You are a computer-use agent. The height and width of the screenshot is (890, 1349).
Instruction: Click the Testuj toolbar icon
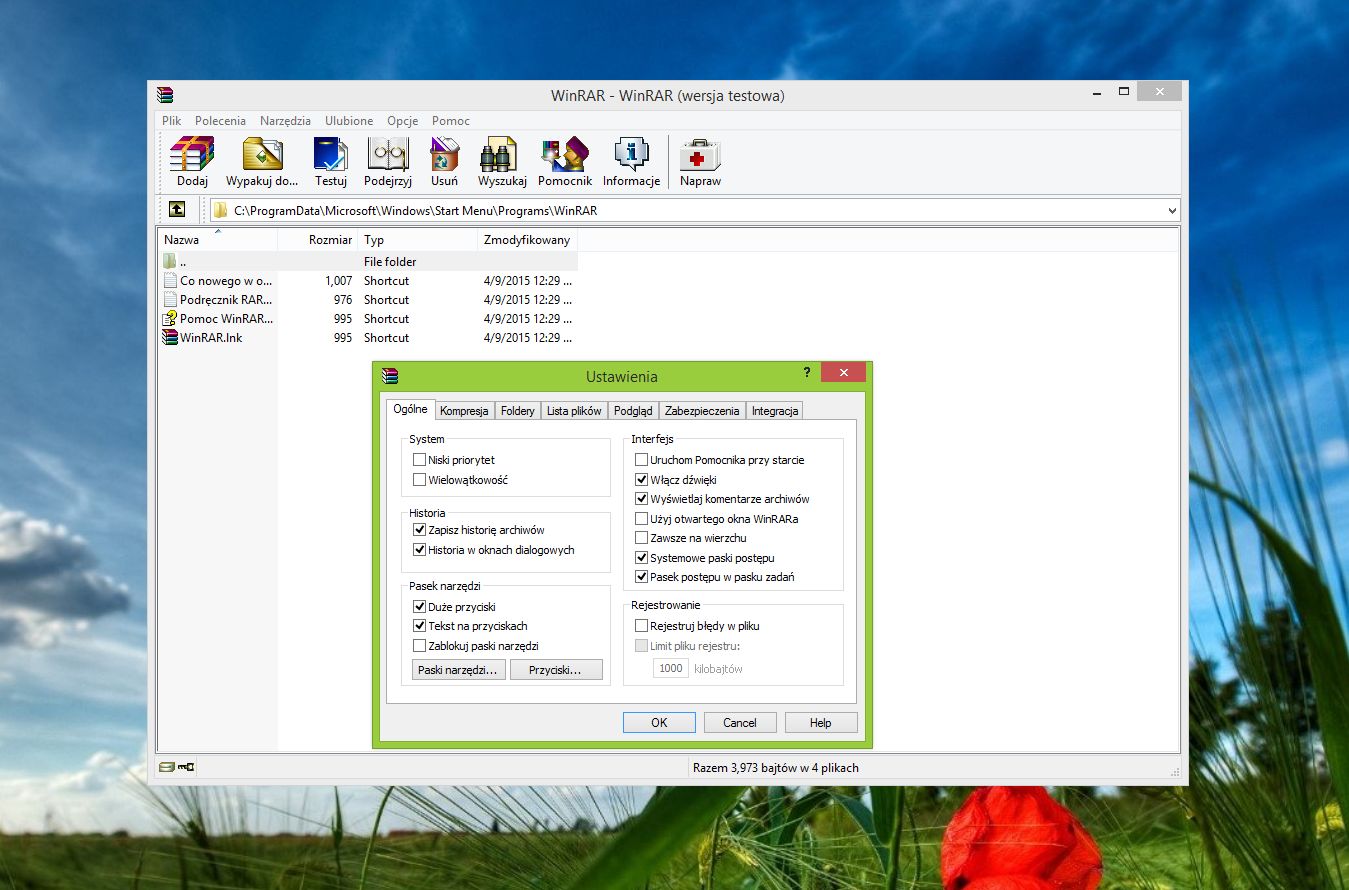pyautogui.click(x=331, y=162)
